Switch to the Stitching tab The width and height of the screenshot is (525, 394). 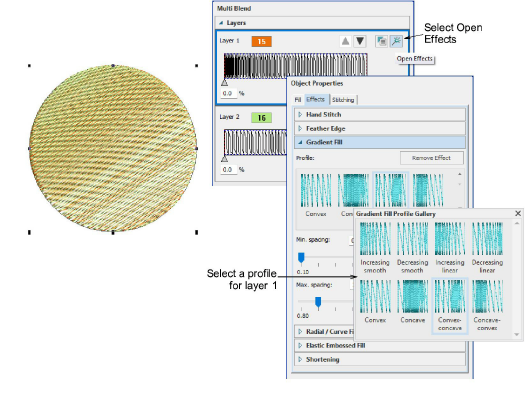[x=343, y=100]
